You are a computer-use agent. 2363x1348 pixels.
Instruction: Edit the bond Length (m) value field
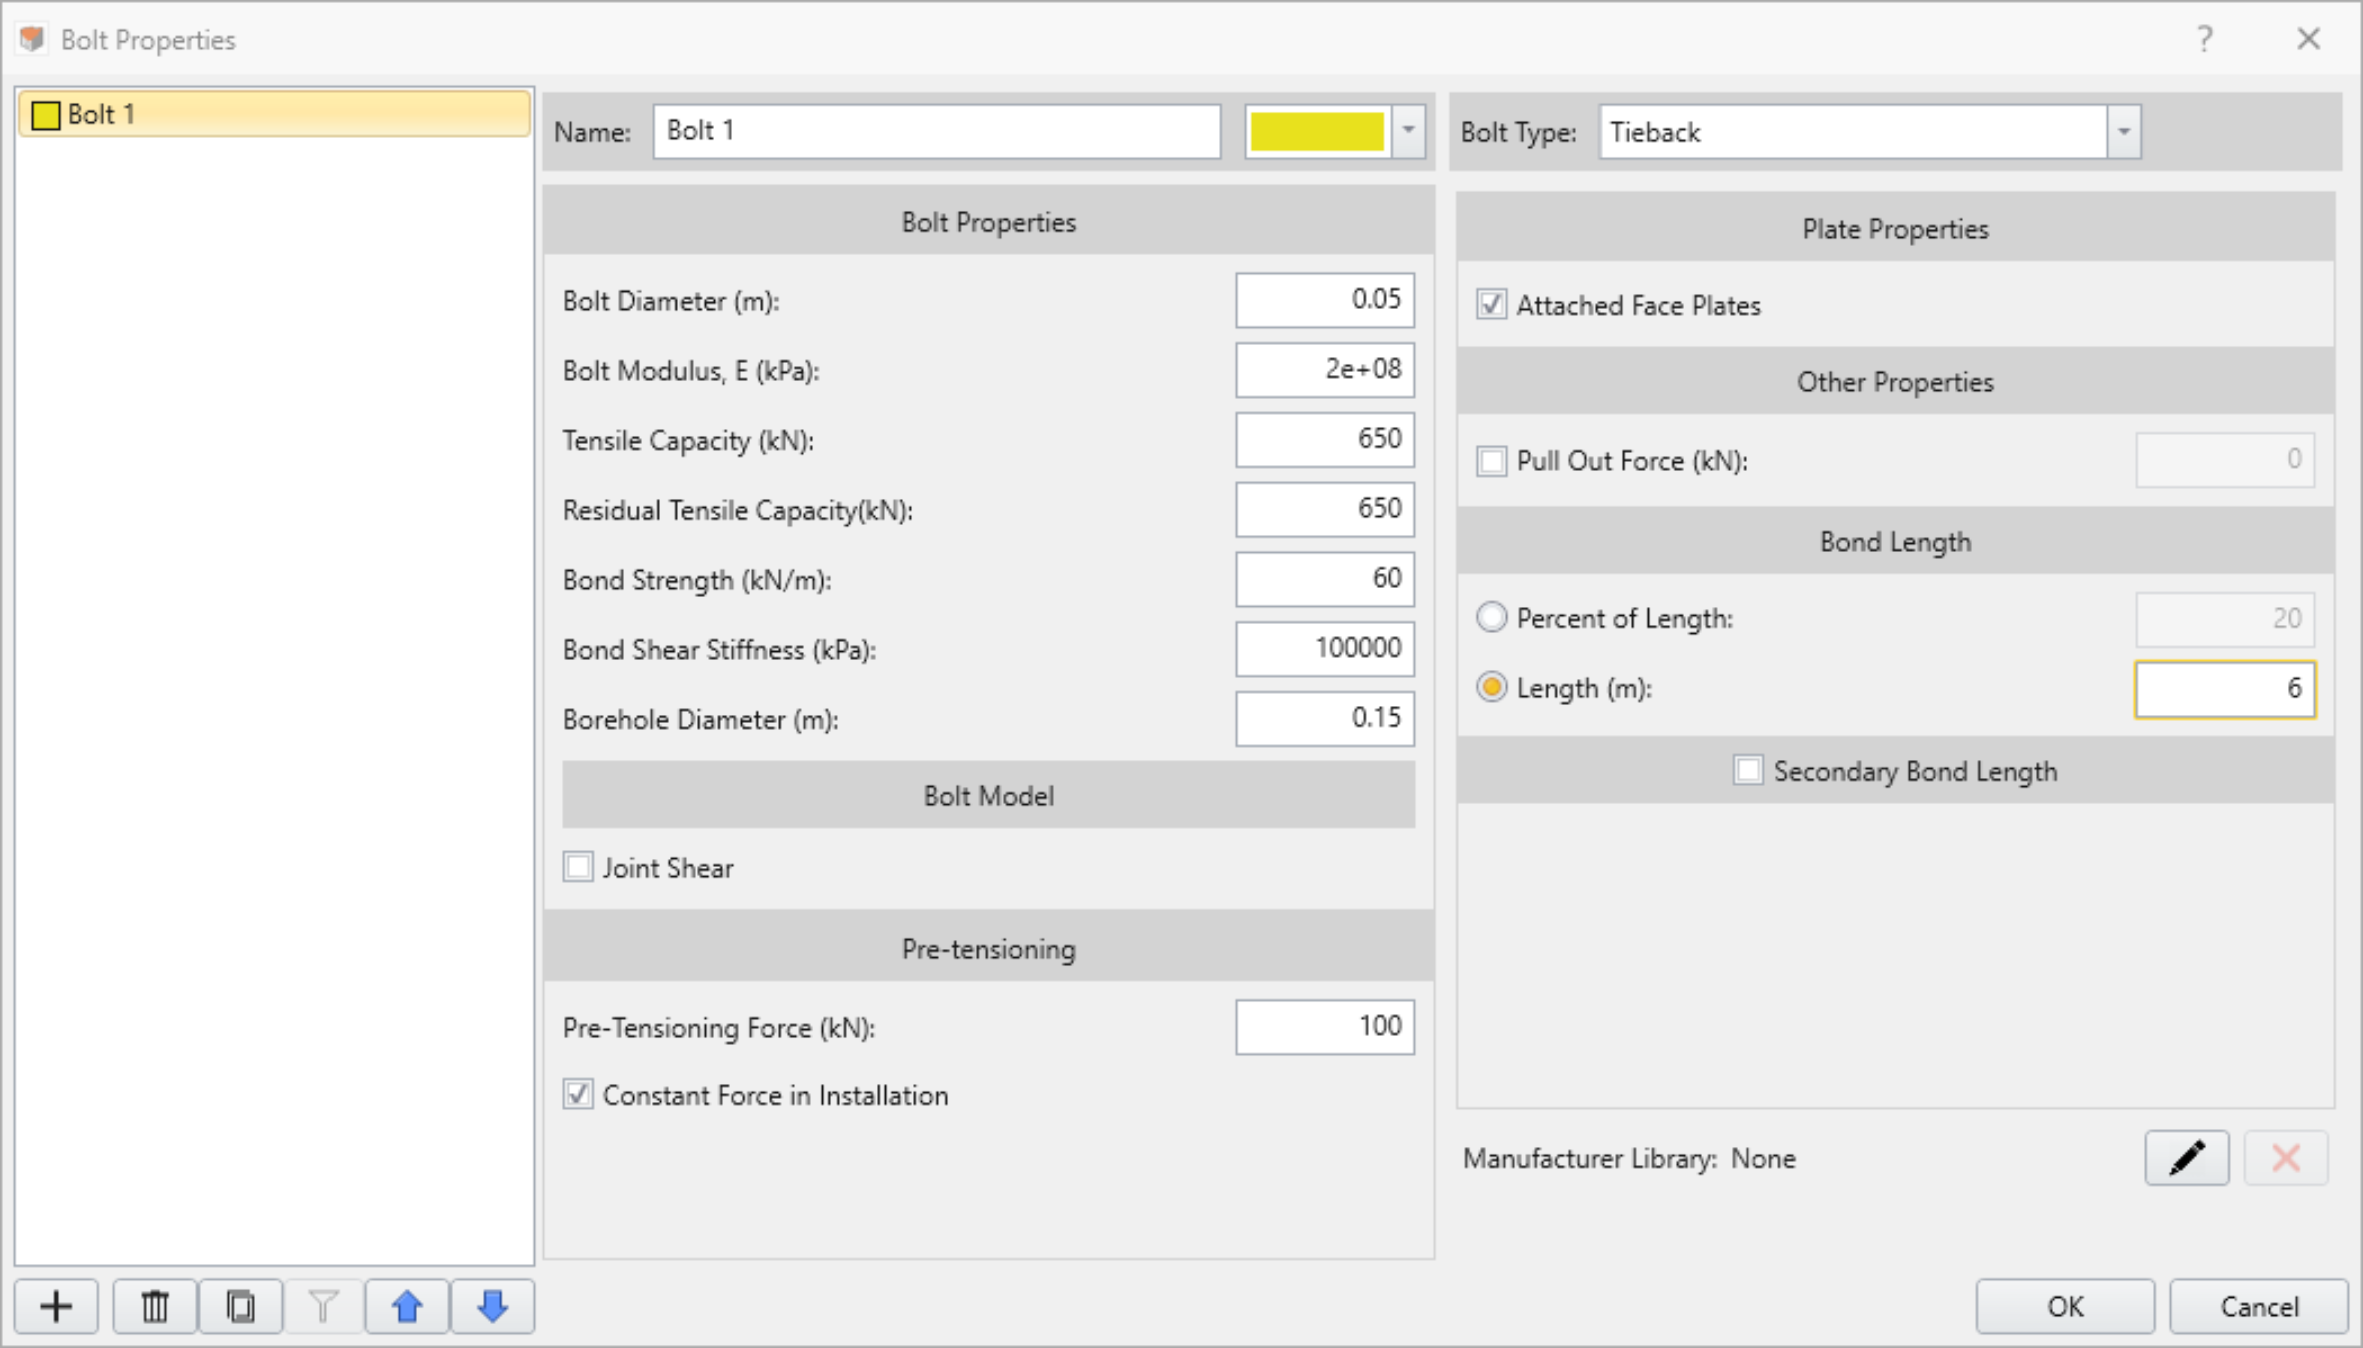pyautogui.click(x=2225, y=689)
